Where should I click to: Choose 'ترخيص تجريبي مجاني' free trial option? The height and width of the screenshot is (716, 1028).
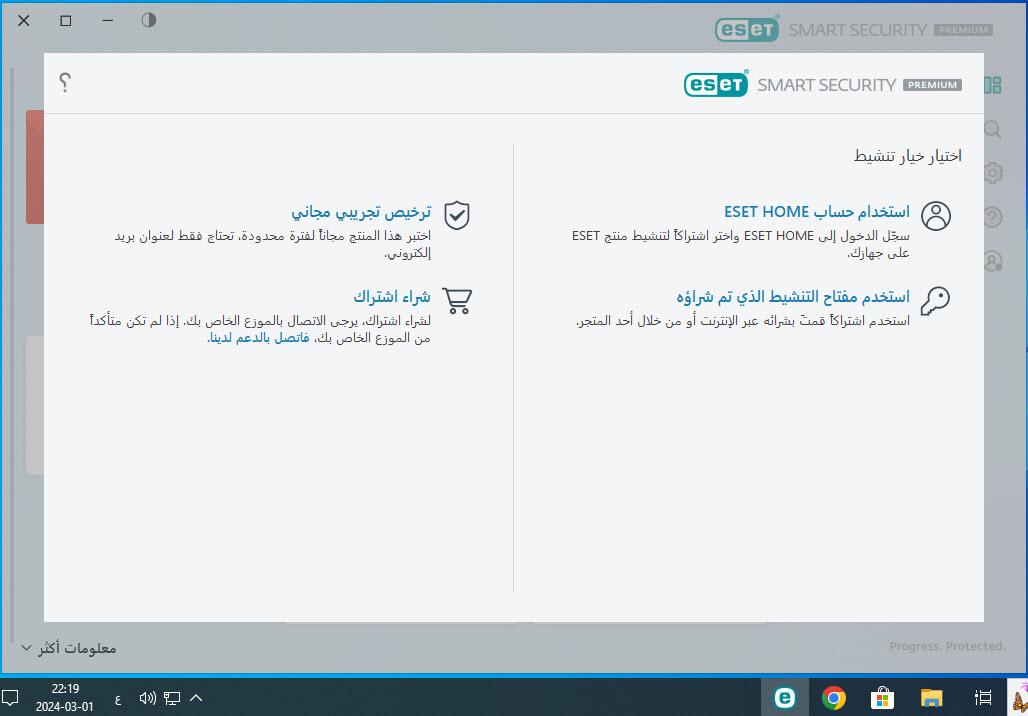pos(361,212)
